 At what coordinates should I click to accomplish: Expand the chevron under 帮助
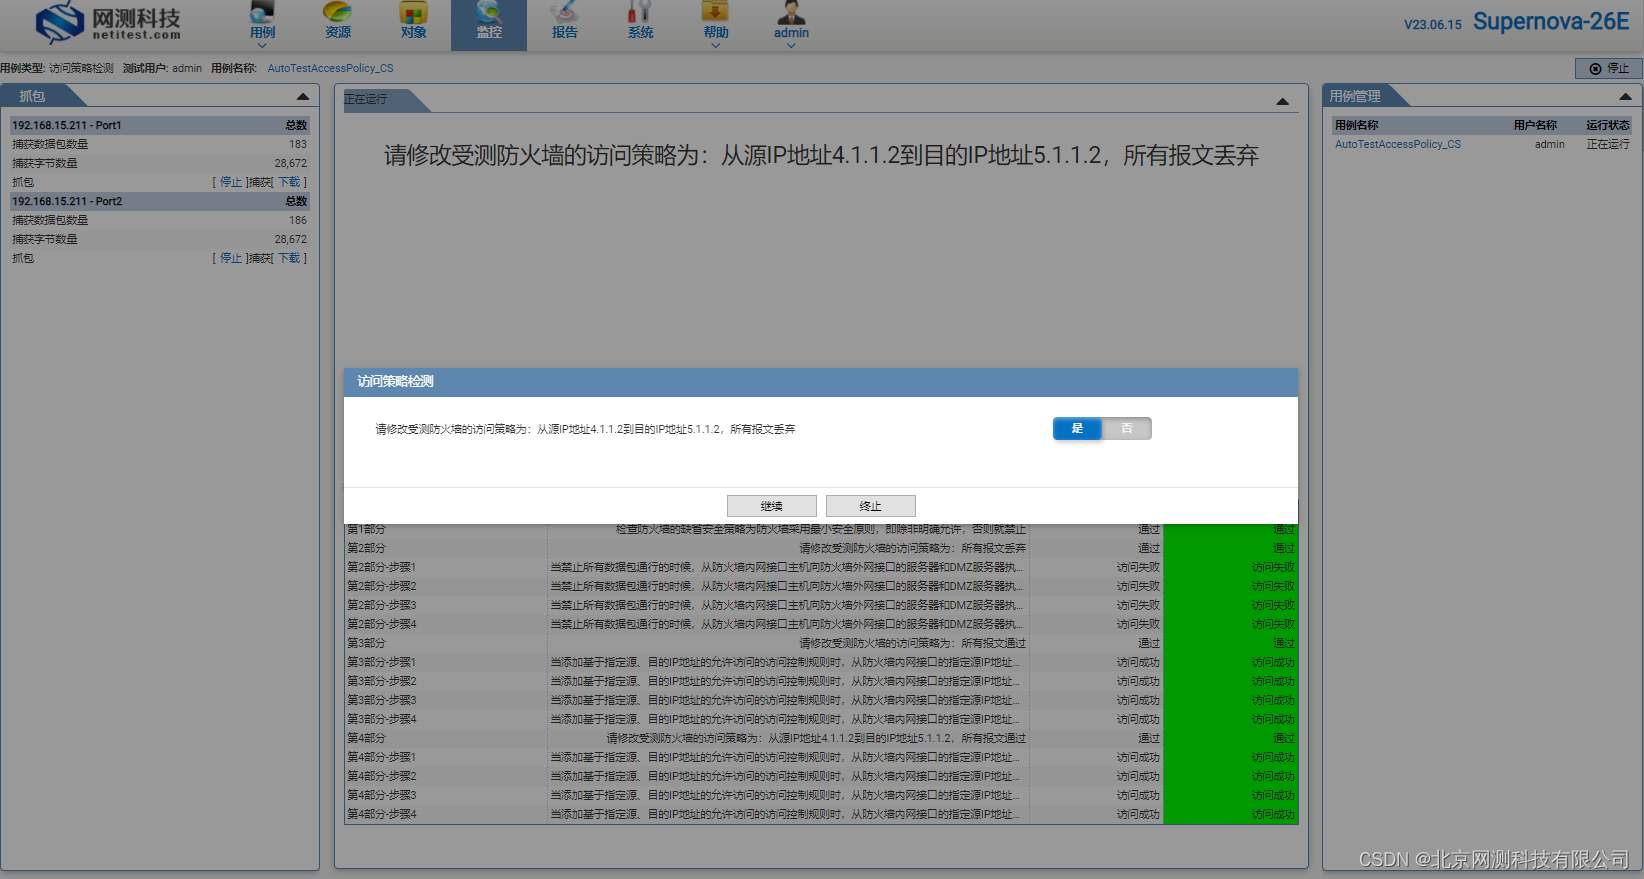[716, 45]
